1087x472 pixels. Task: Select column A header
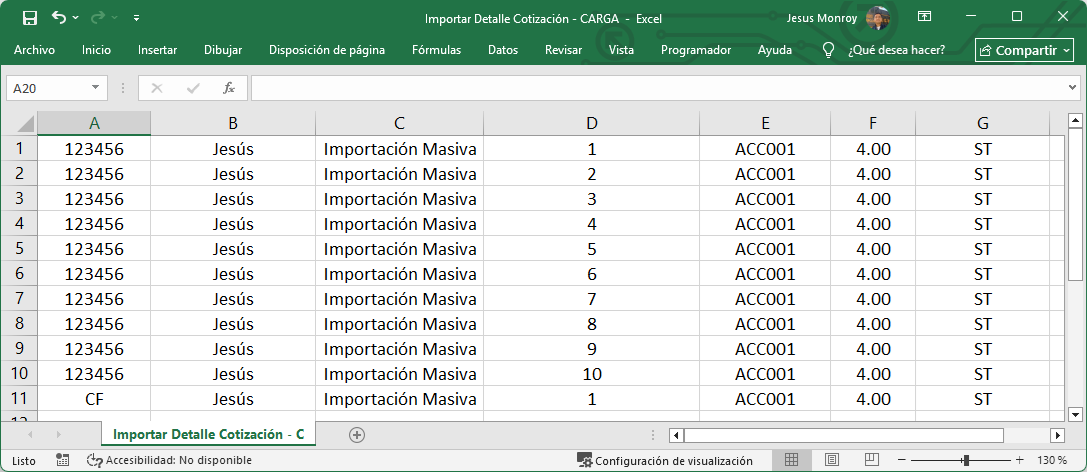(94, 123)
